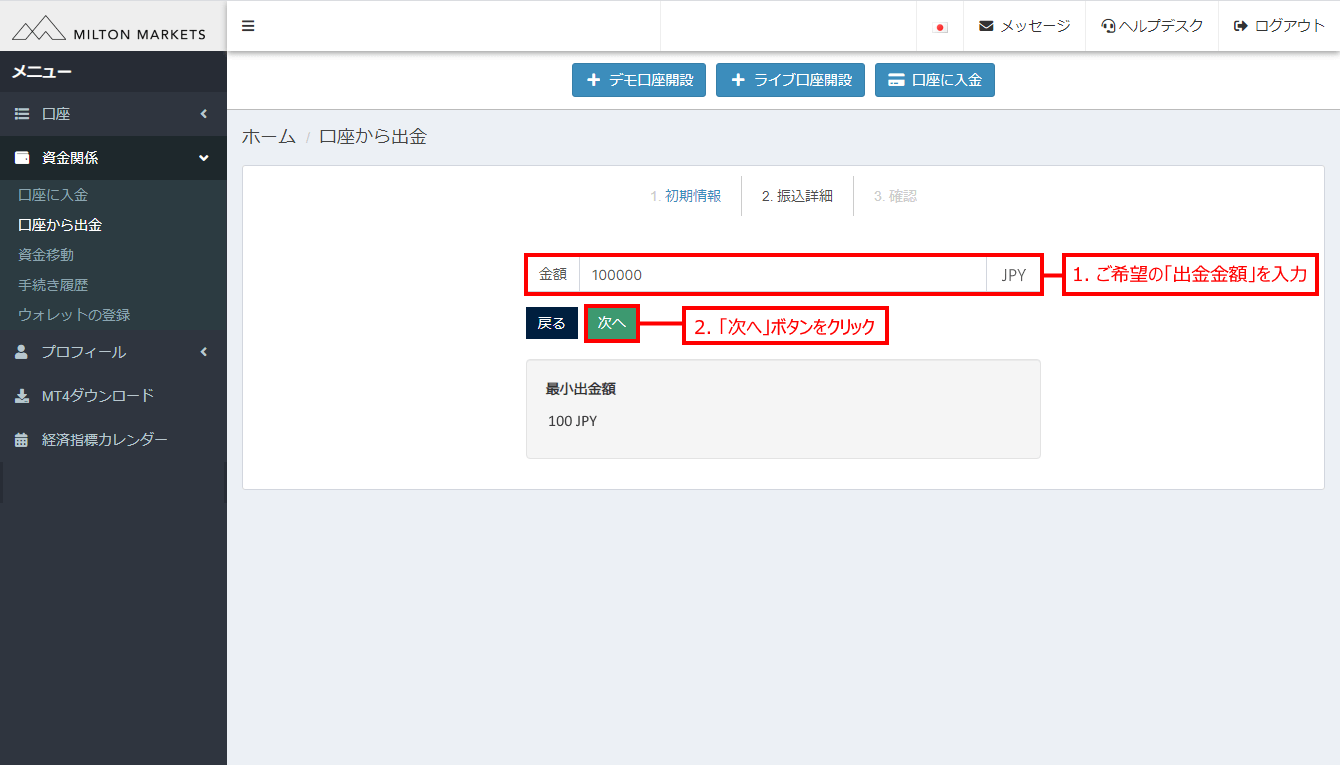The width and height of the screenshot is (1340, 765).
Task: Click the Milton Markets logo
Action: (x=109, y=28)
